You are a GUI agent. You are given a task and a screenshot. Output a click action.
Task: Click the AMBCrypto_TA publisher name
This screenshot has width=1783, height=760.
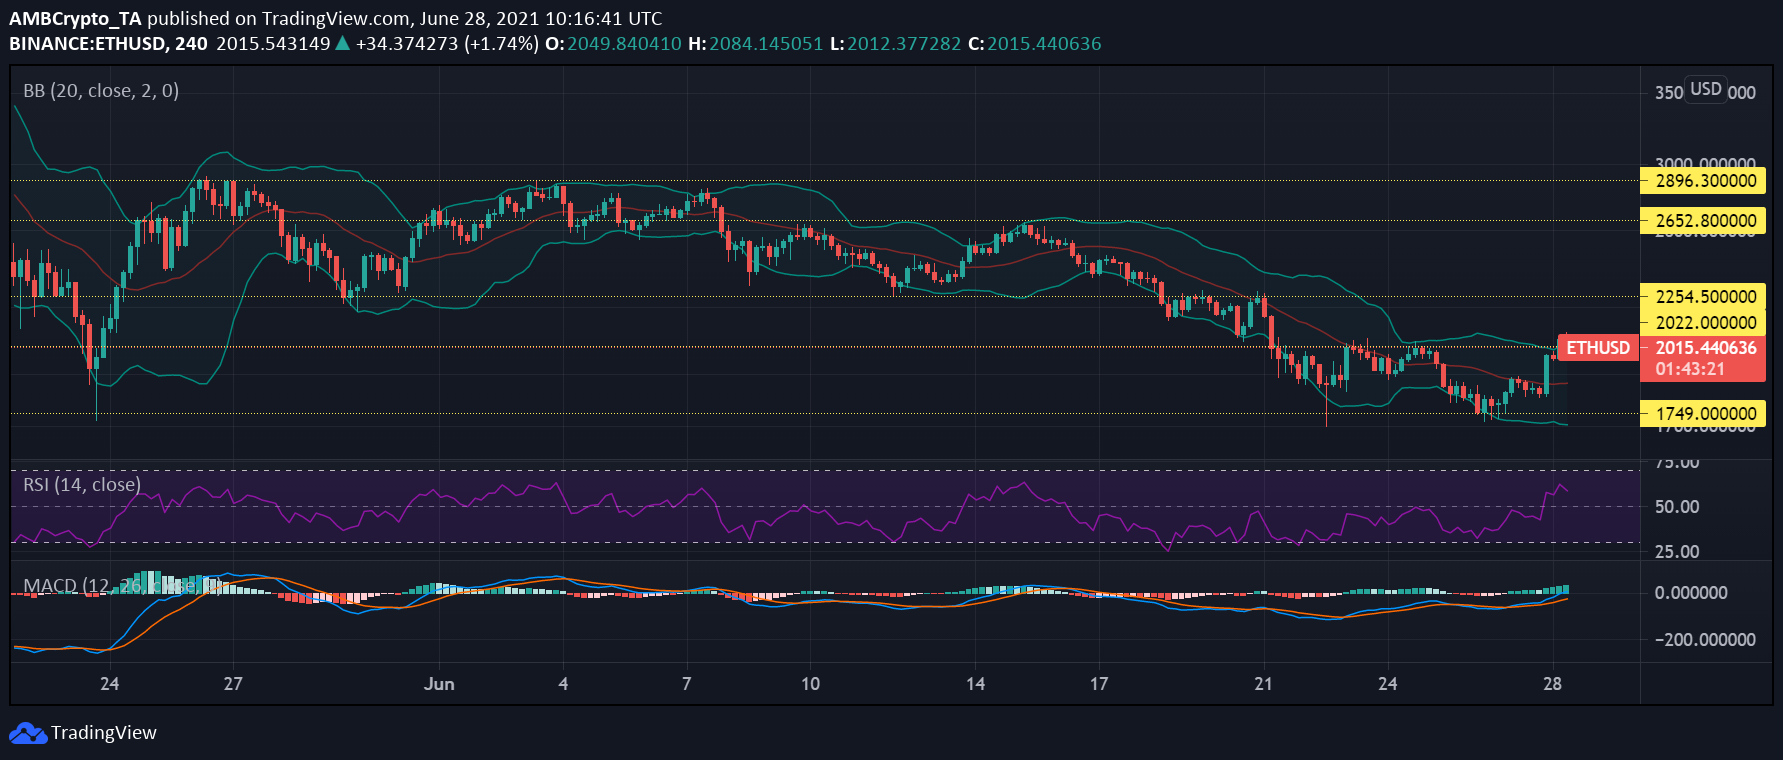[x=75, y=19]
